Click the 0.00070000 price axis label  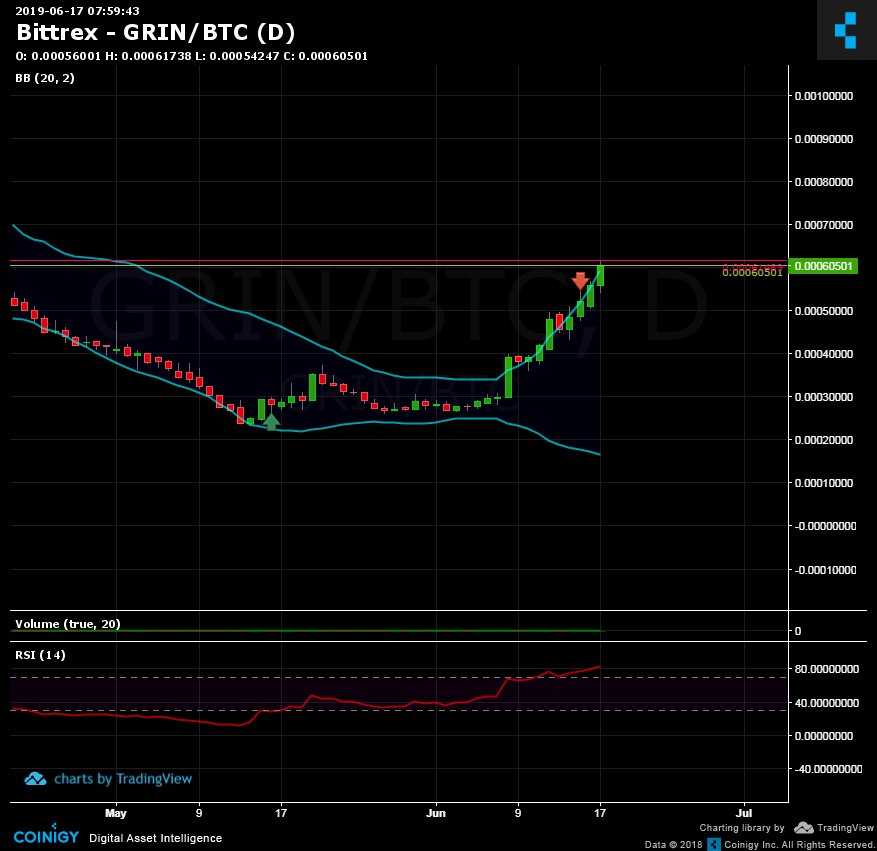[x=824, y=225]
